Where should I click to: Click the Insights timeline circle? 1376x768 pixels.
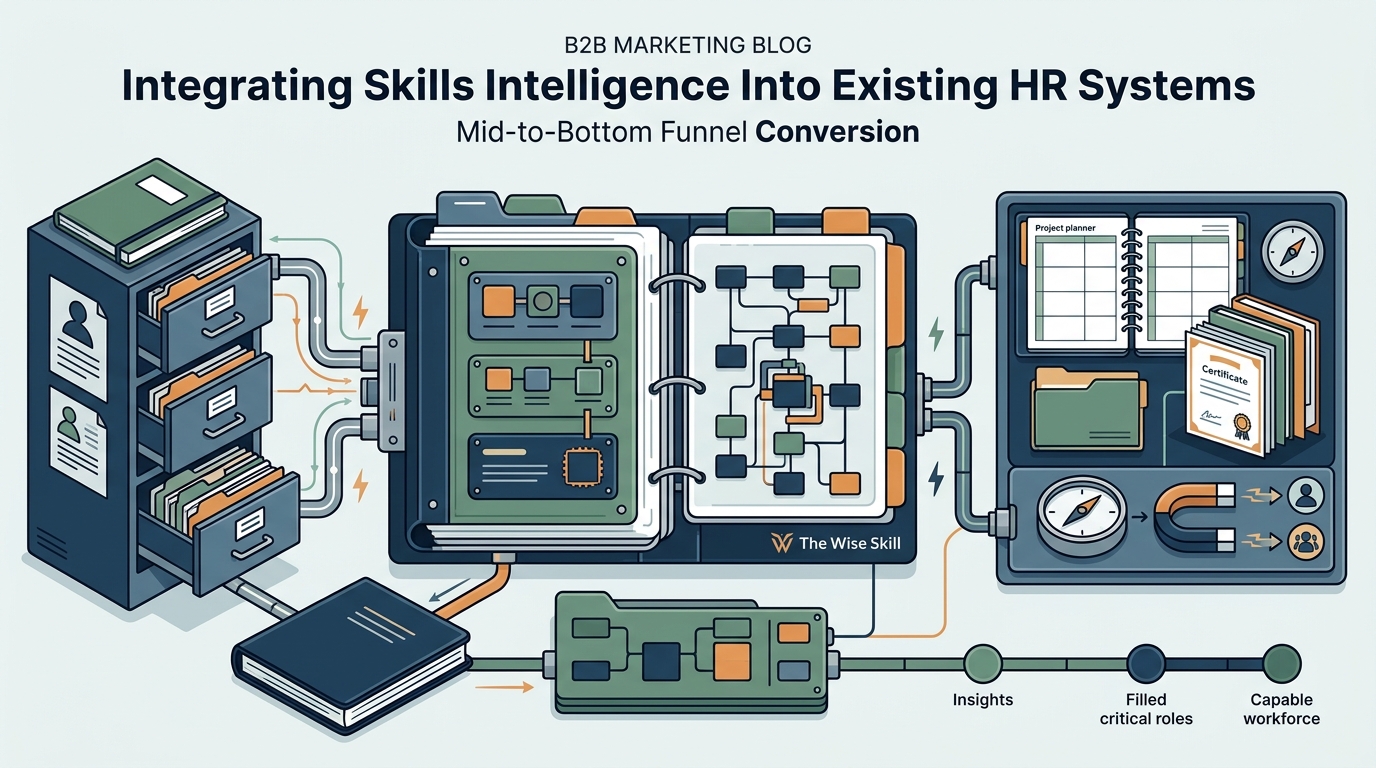click(982, 663)
